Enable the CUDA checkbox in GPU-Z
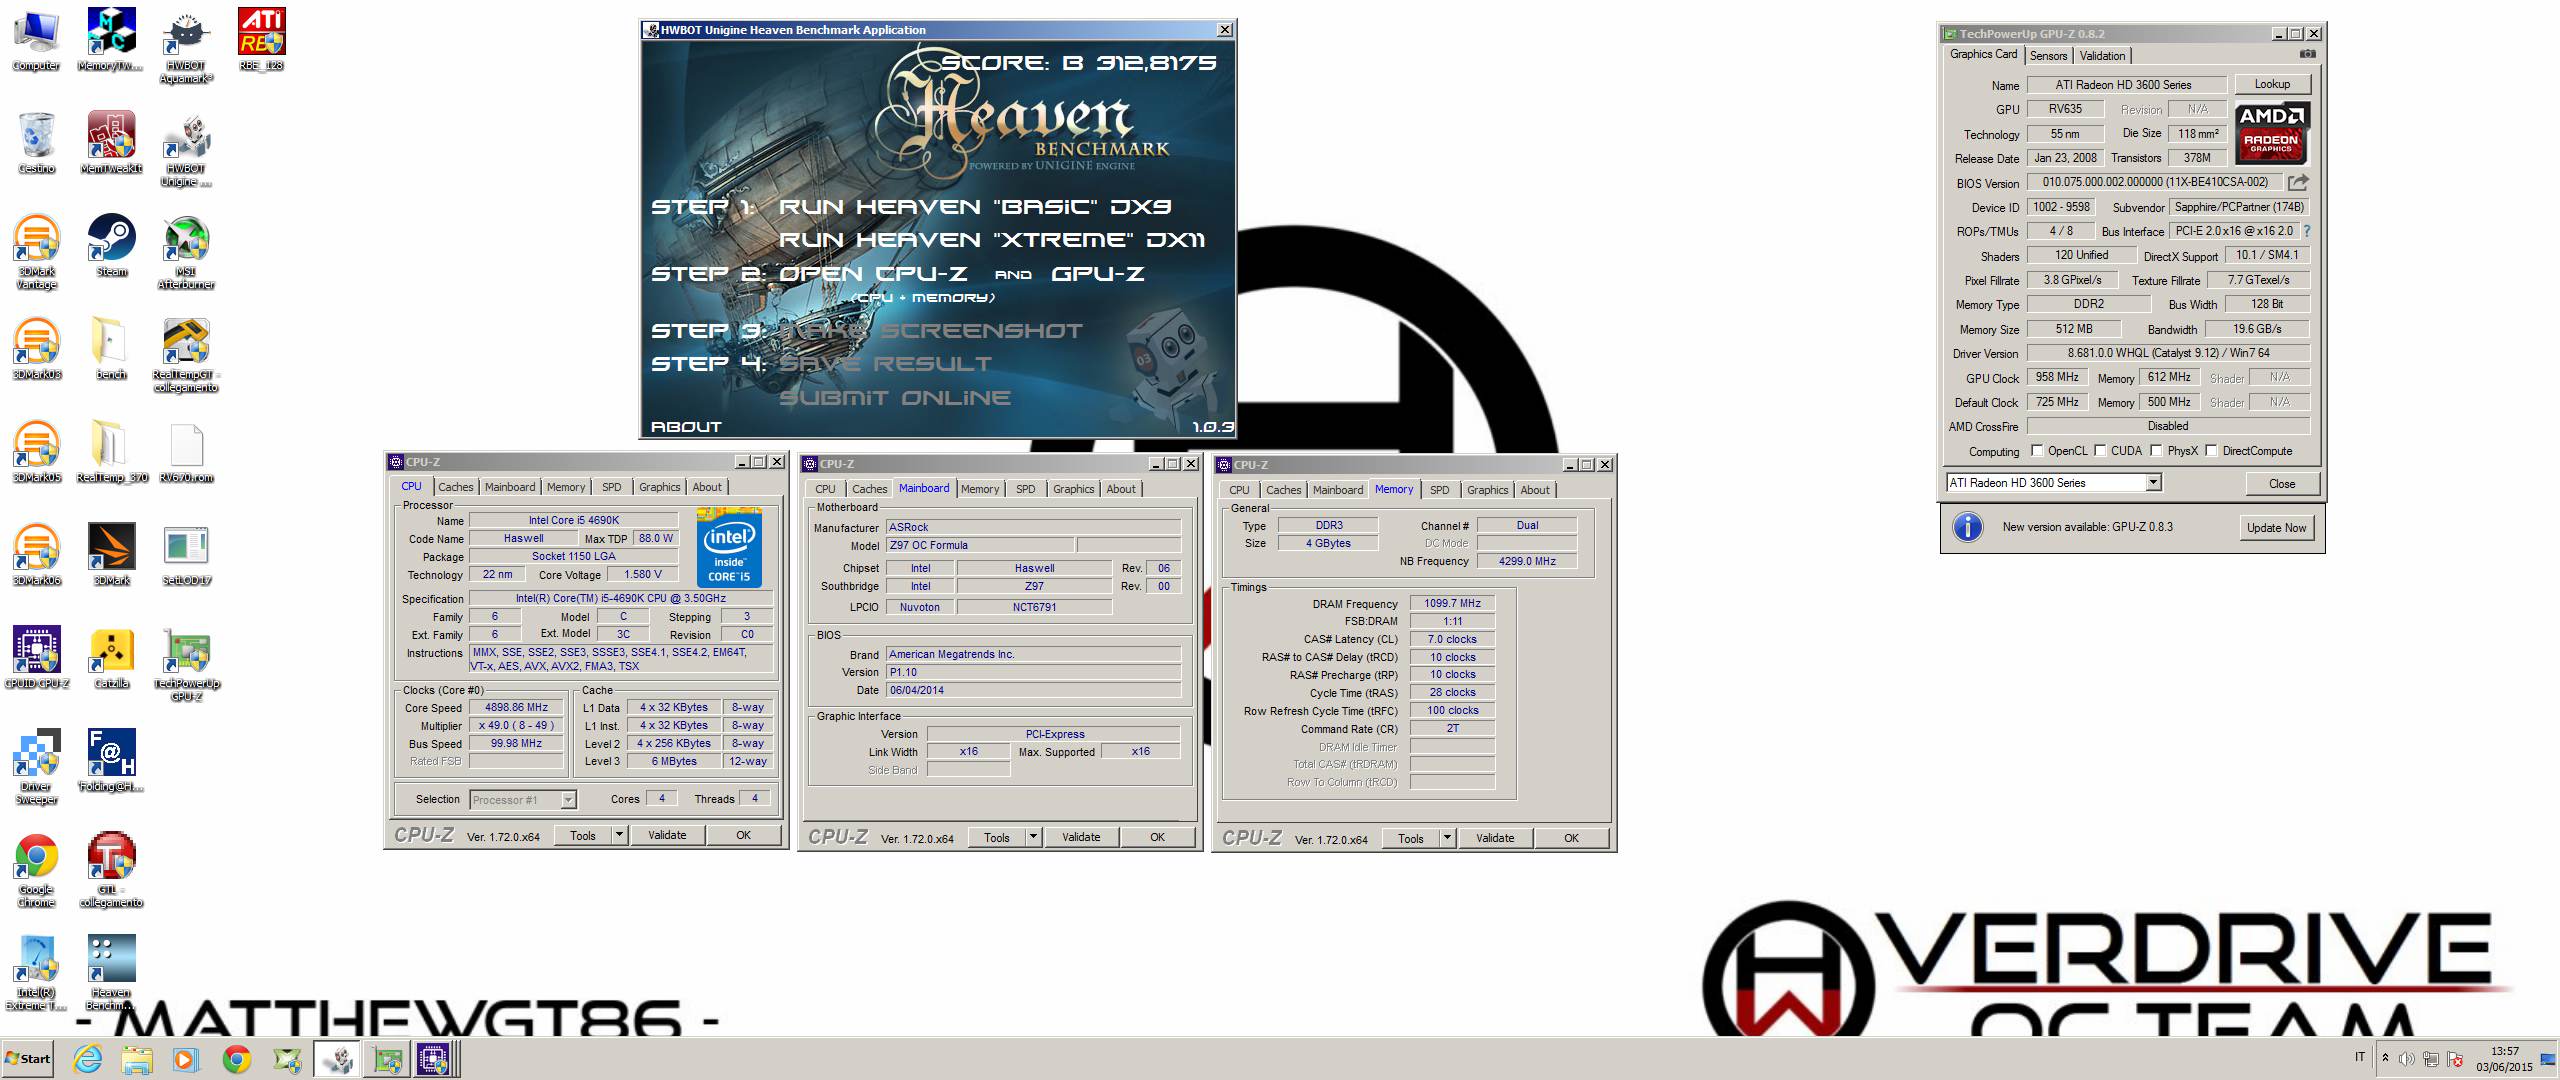 [2099, 451]
